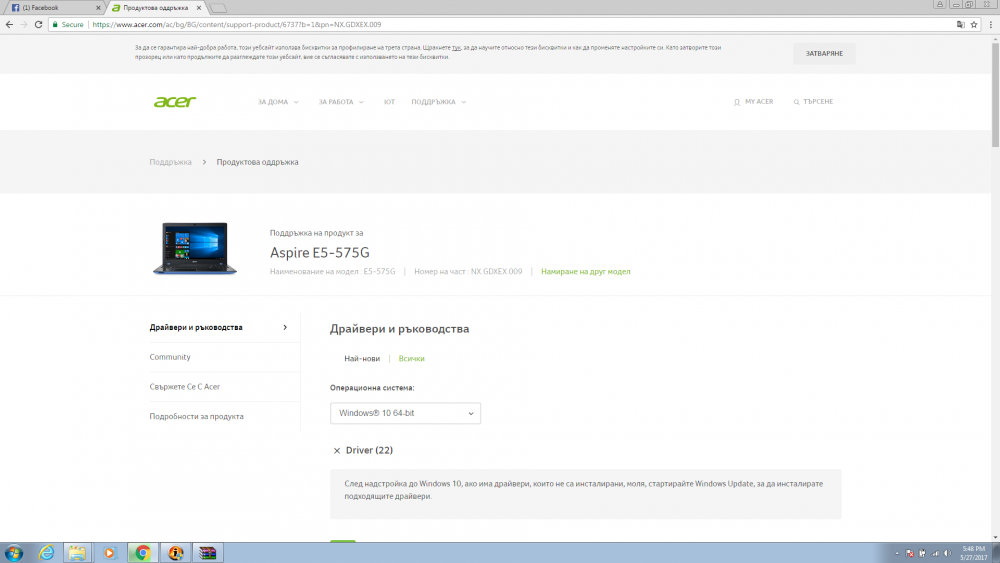
Task: Click the Aspire E5-575G heading text
Action: [x=320, y=252]
